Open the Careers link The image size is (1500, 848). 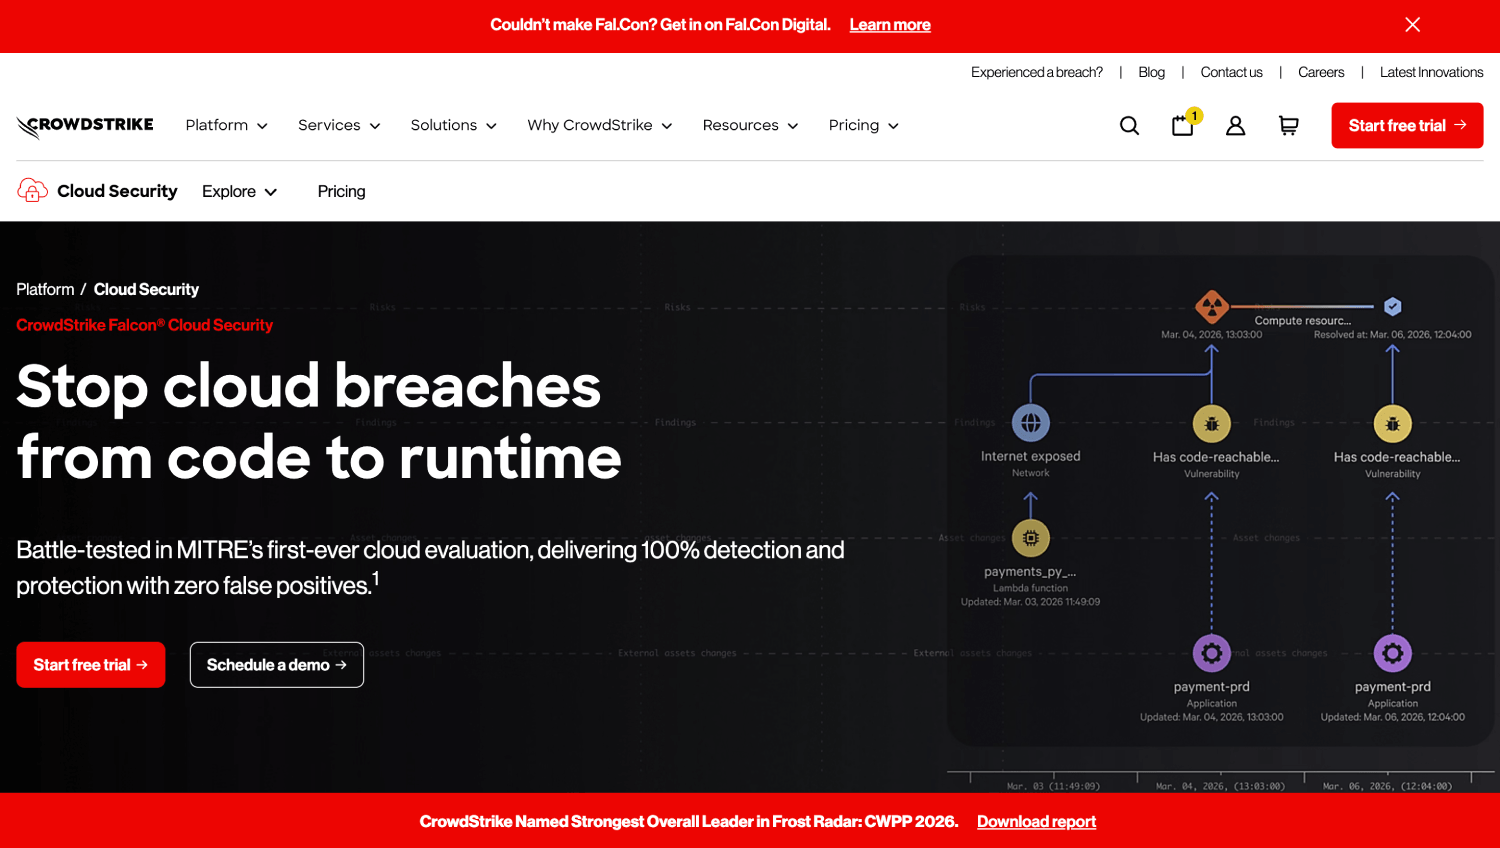1321,72
